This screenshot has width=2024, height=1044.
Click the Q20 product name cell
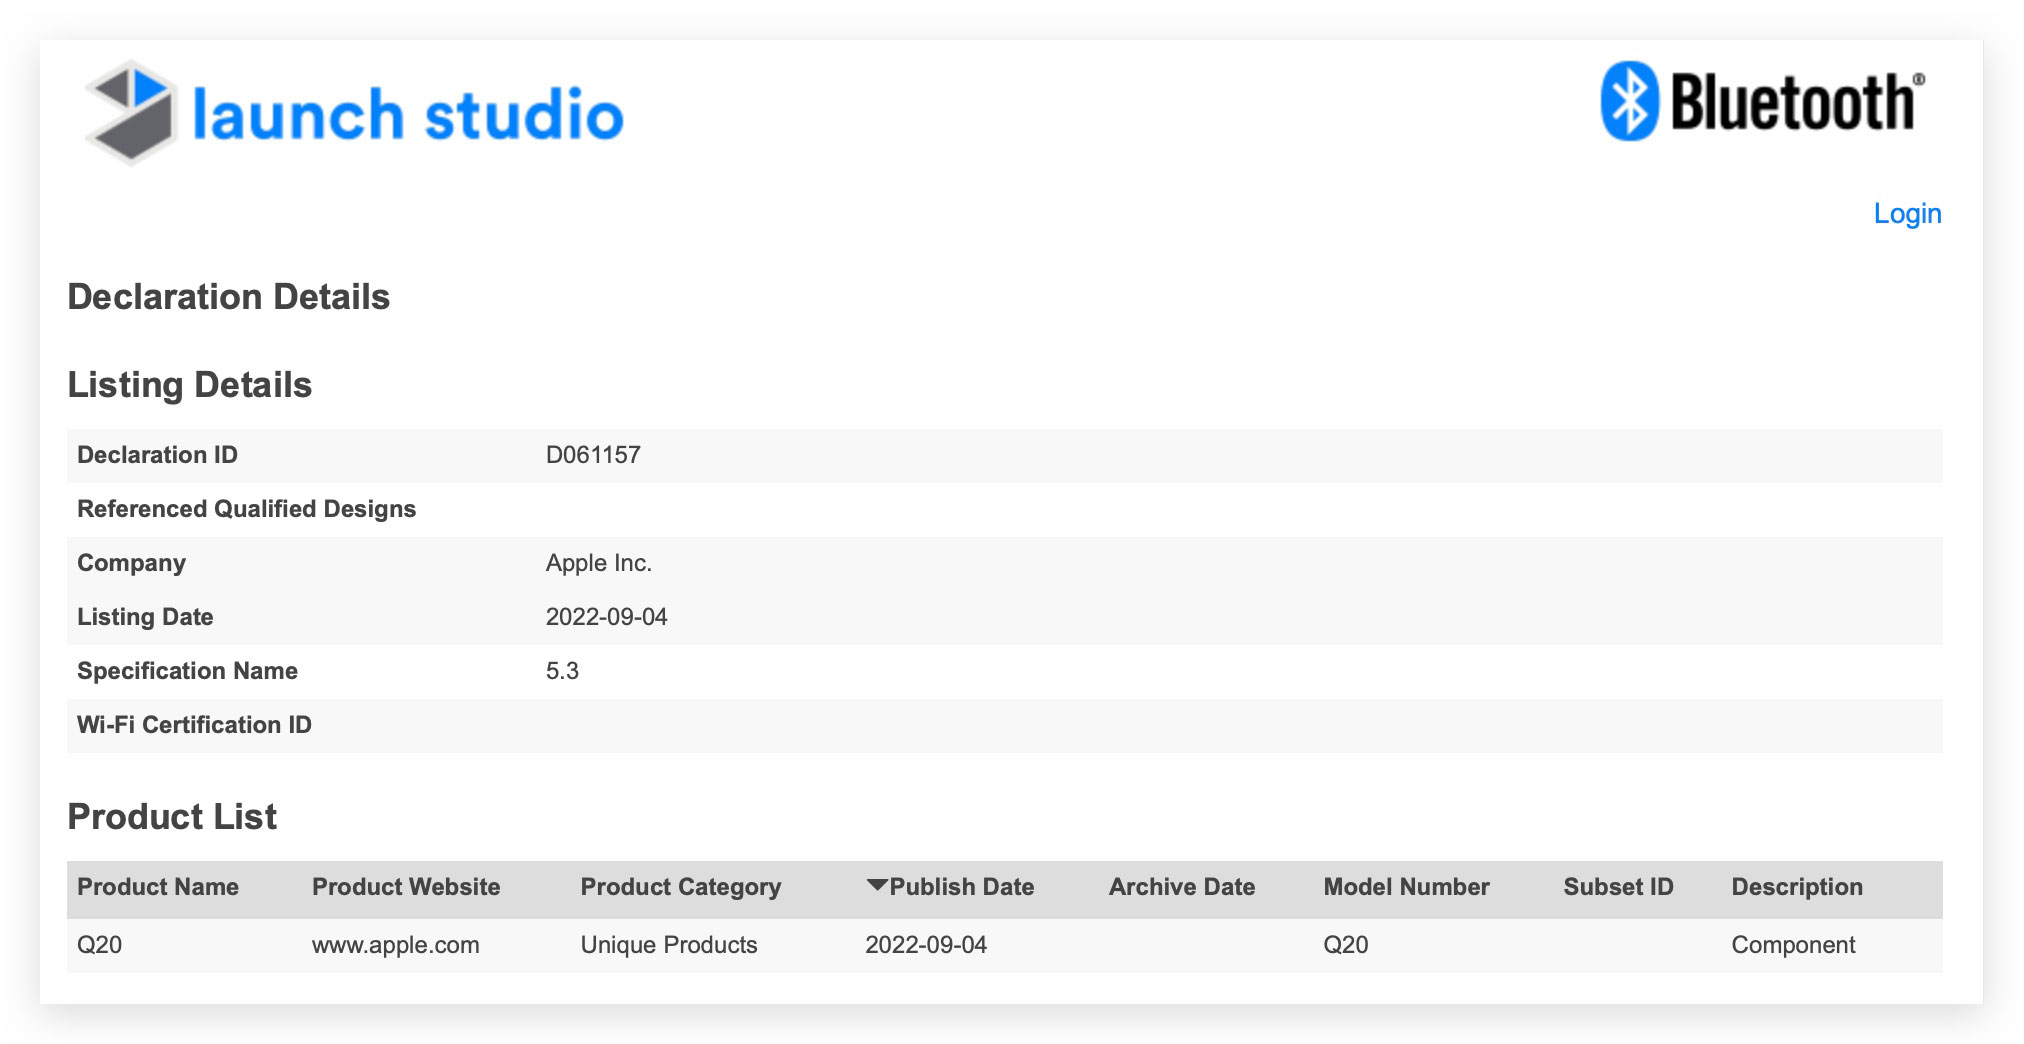coord(99,945)
